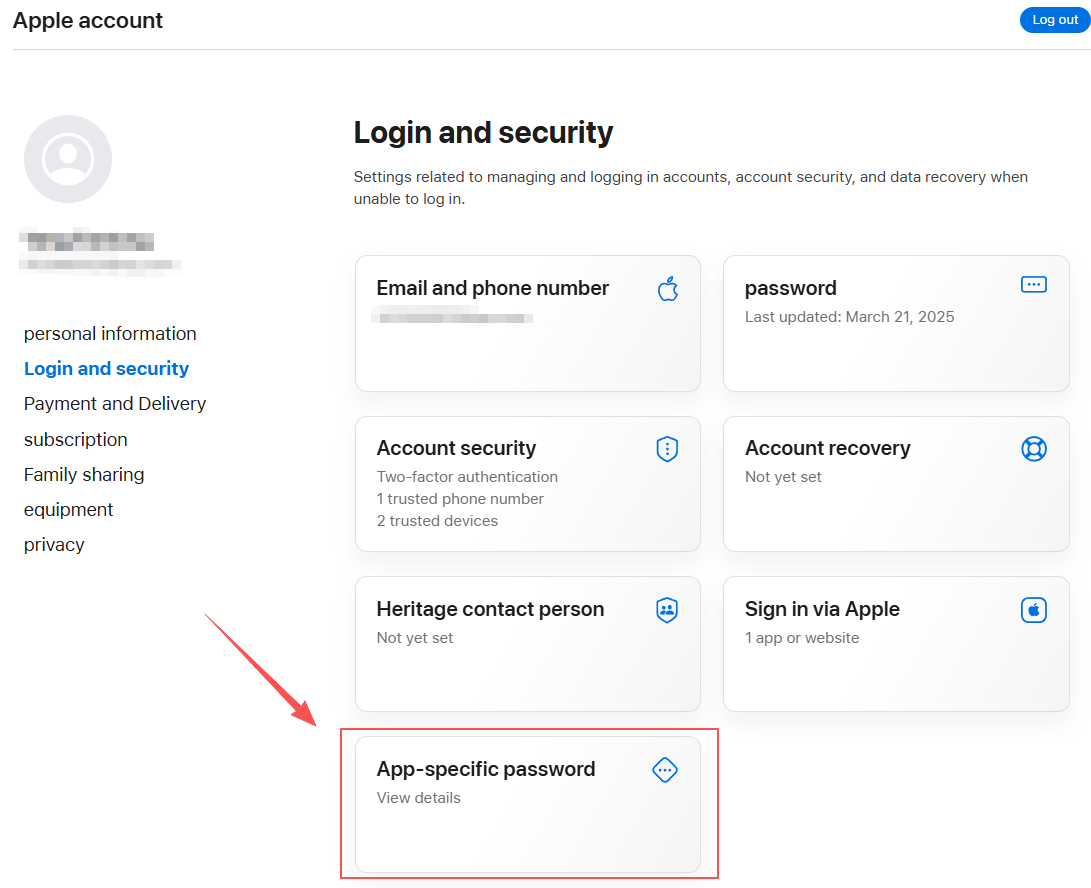
Task: Click the password dots icon
Action: tap(1033, 285)
